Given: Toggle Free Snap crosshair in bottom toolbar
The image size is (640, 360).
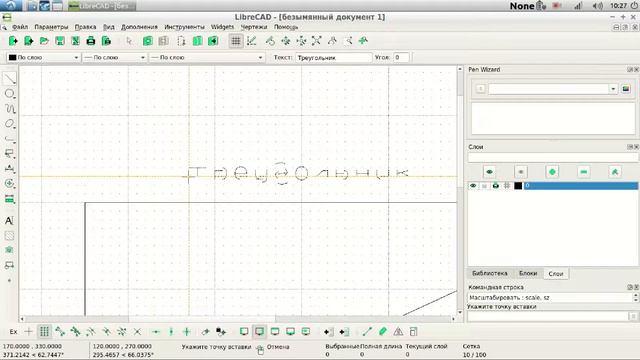Looking at the screenshot, I should tap(29, 332).
